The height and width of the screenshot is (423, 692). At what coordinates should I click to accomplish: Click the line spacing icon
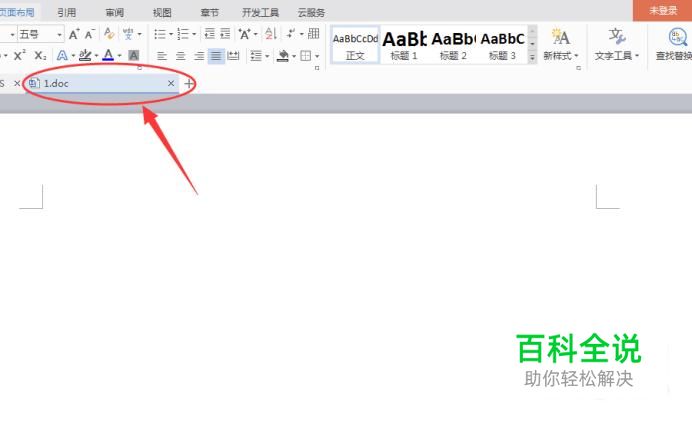pos(256,56)
